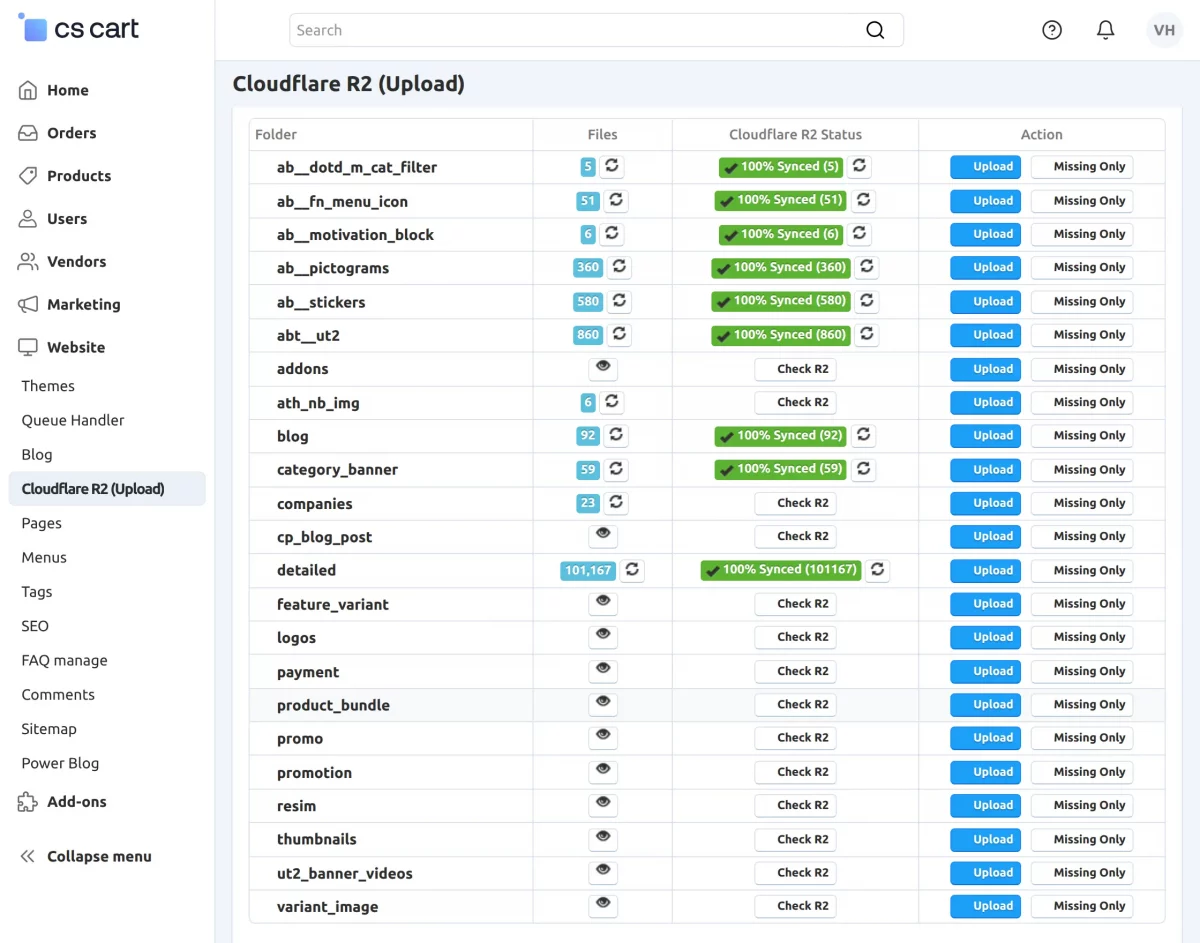Refresh file count for ab__dotd_m_cat_filter
The width and height of the screenshot is (1200, 943).
pyautogui.click(x=611, y=166)
